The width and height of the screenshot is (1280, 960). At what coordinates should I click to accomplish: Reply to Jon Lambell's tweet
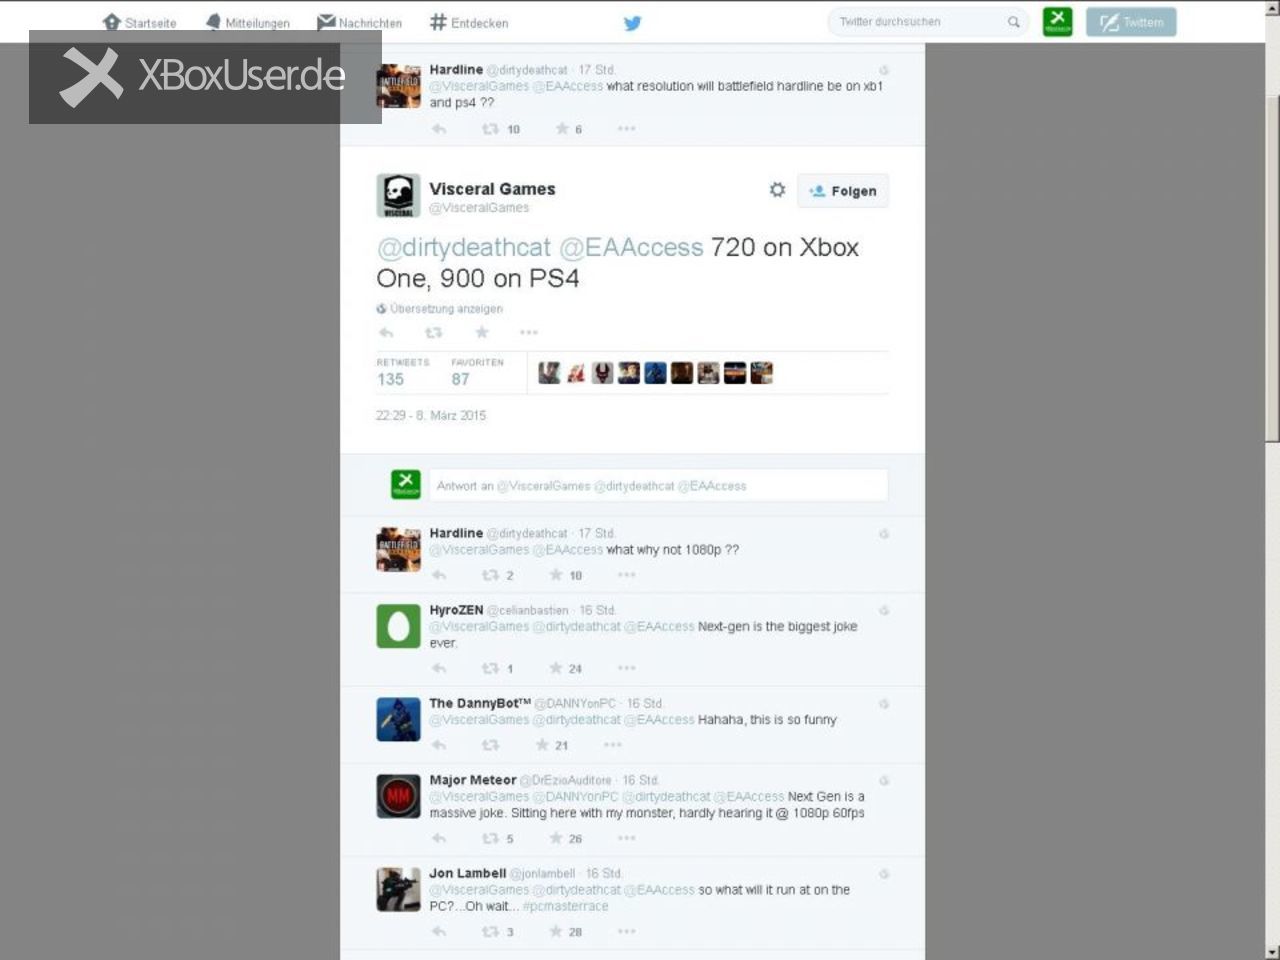(439, 931)
